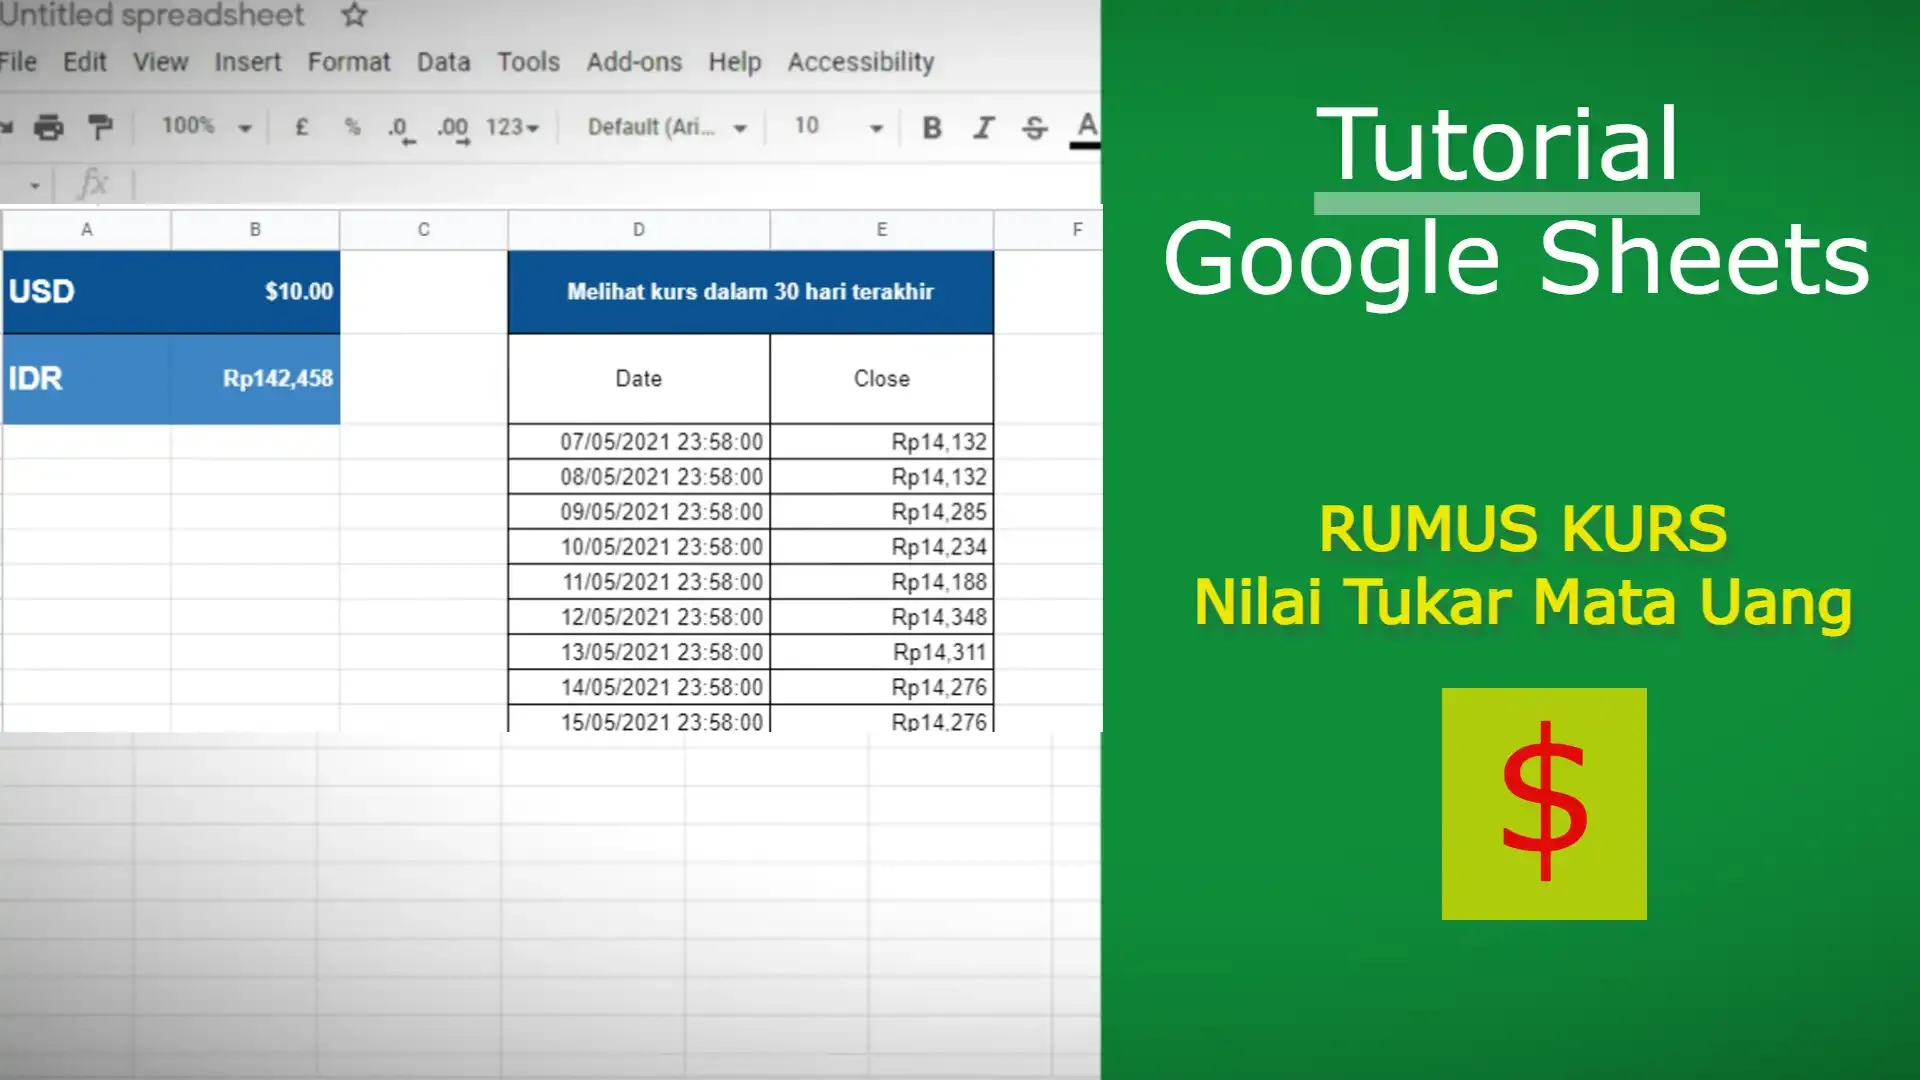
Task: Select cell 13/05/2021 23:58:00
Action: [x=639, y=652]
